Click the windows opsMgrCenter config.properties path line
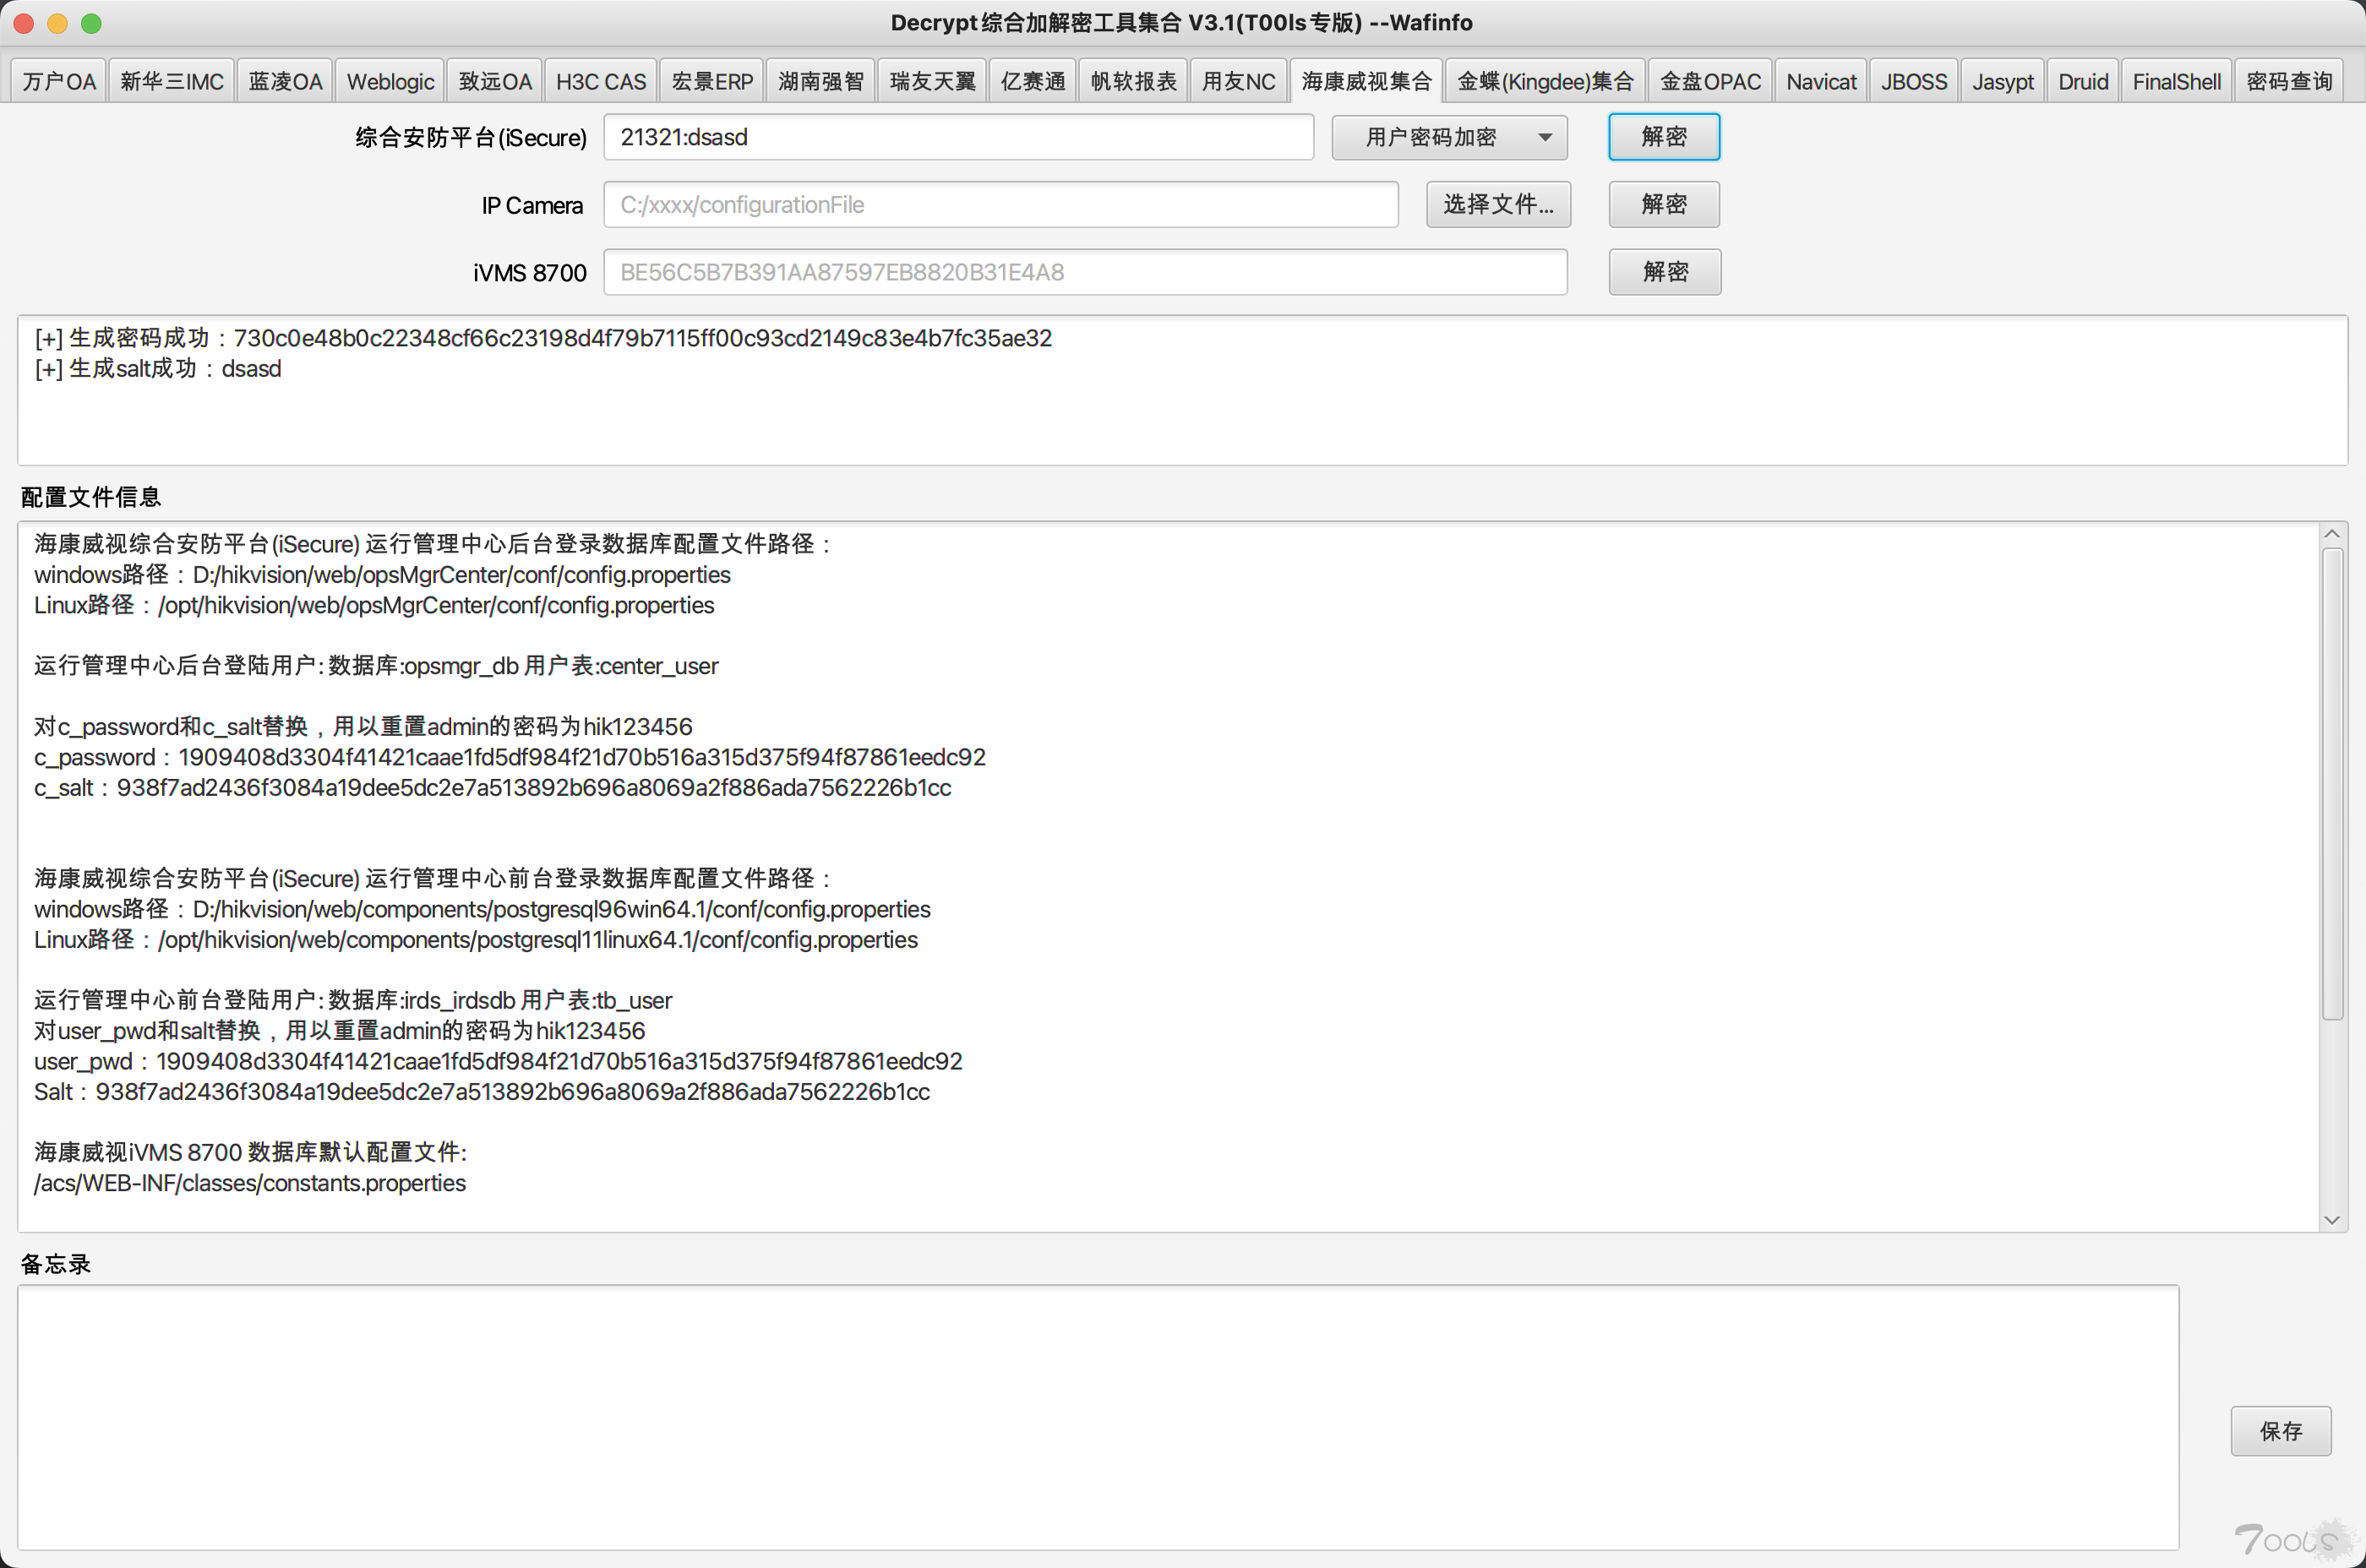 pos(382,575)
